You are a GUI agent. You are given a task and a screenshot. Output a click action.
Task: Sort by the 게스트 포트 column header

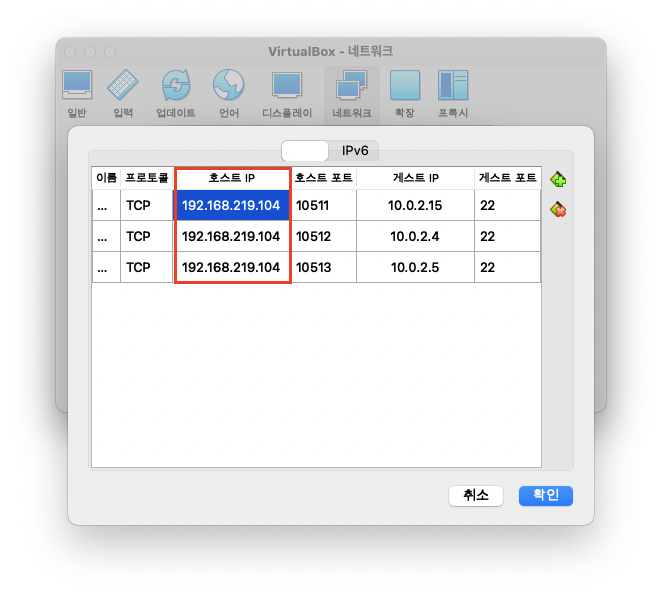click(x=507, y=178)
